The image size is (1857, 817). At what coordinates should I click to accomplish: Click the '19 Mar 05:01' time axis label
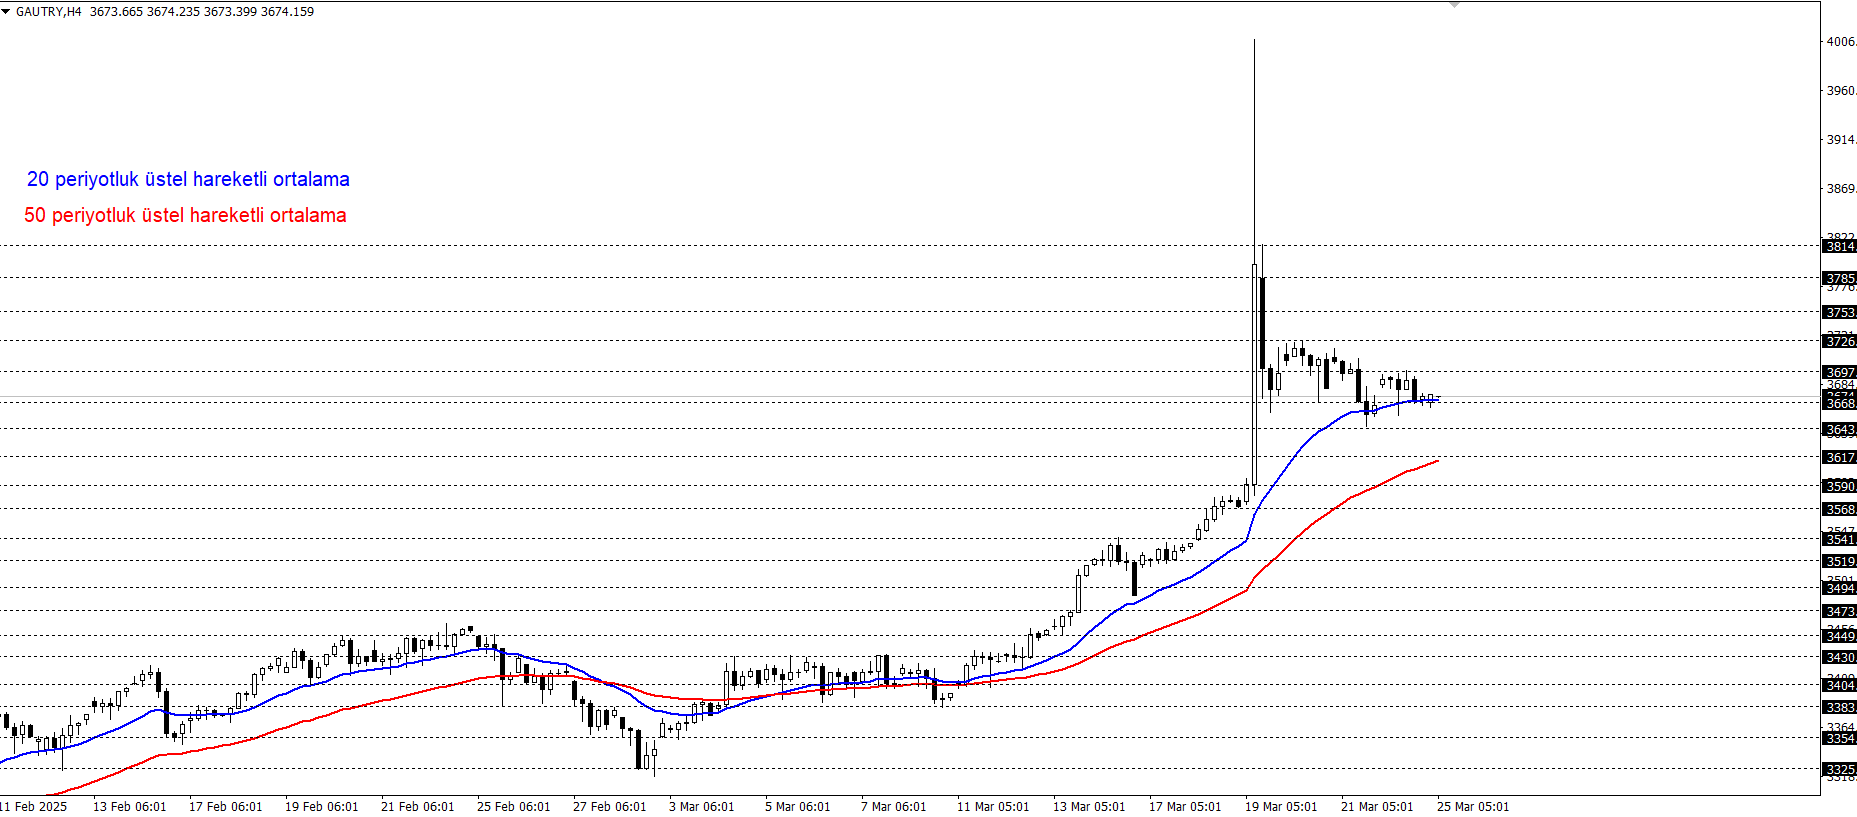[1280, 807]
